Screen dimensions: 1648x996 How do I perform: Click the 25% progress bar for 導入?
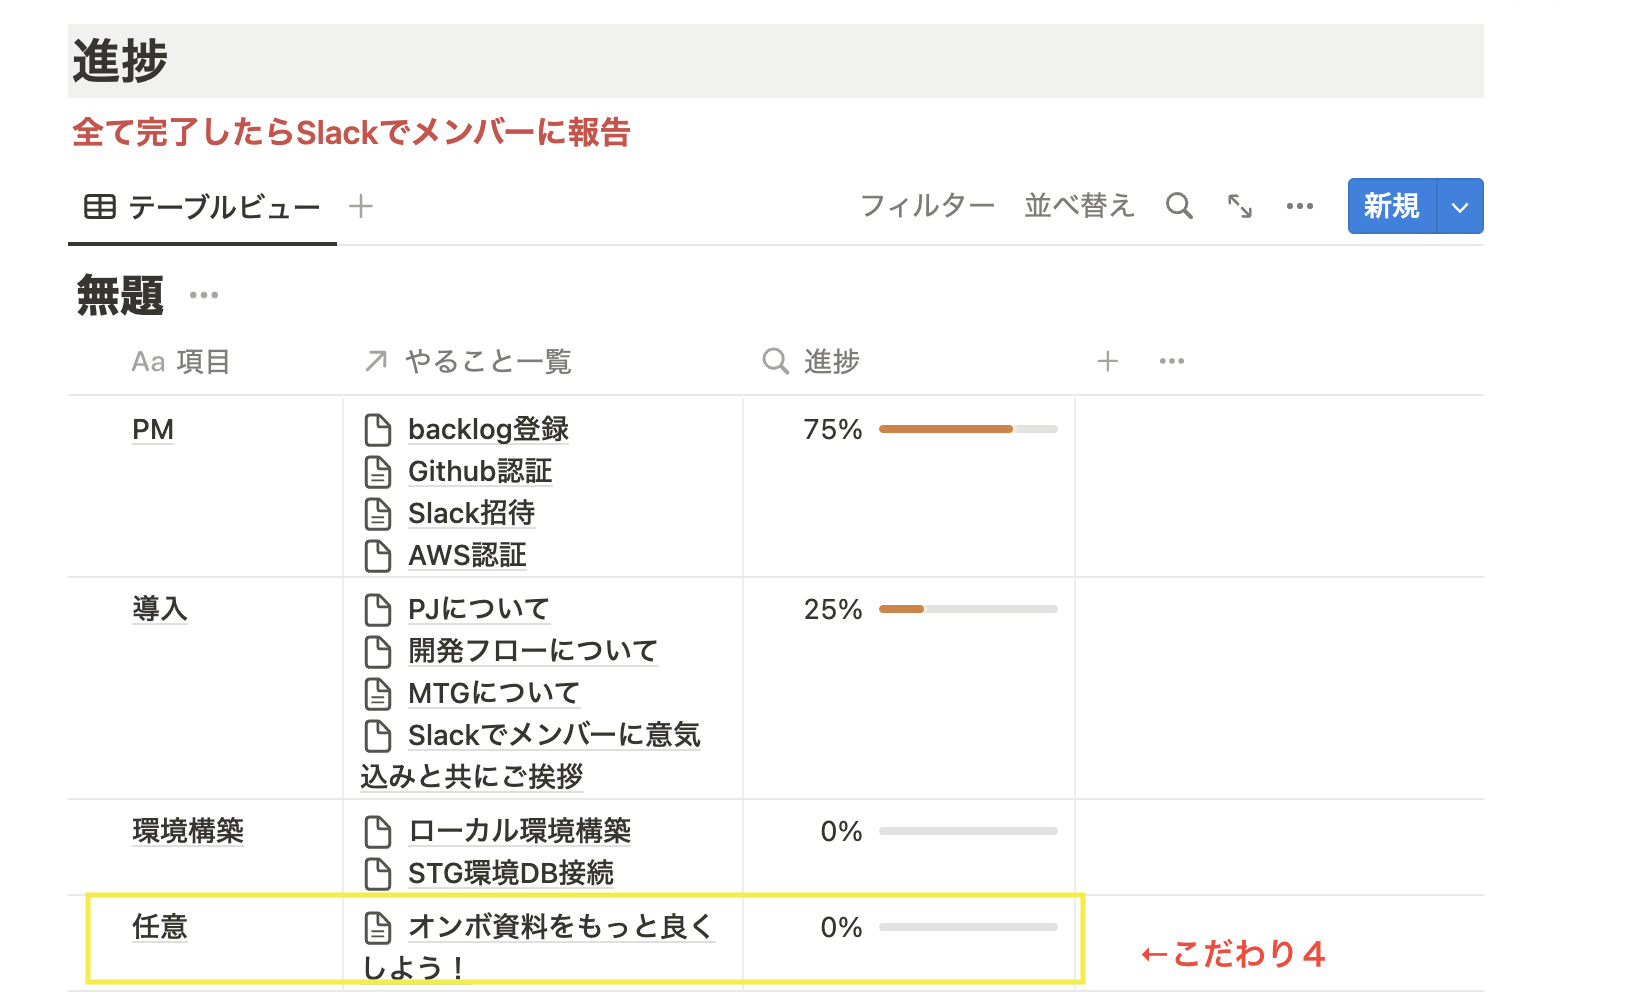[x=967, y=609]
